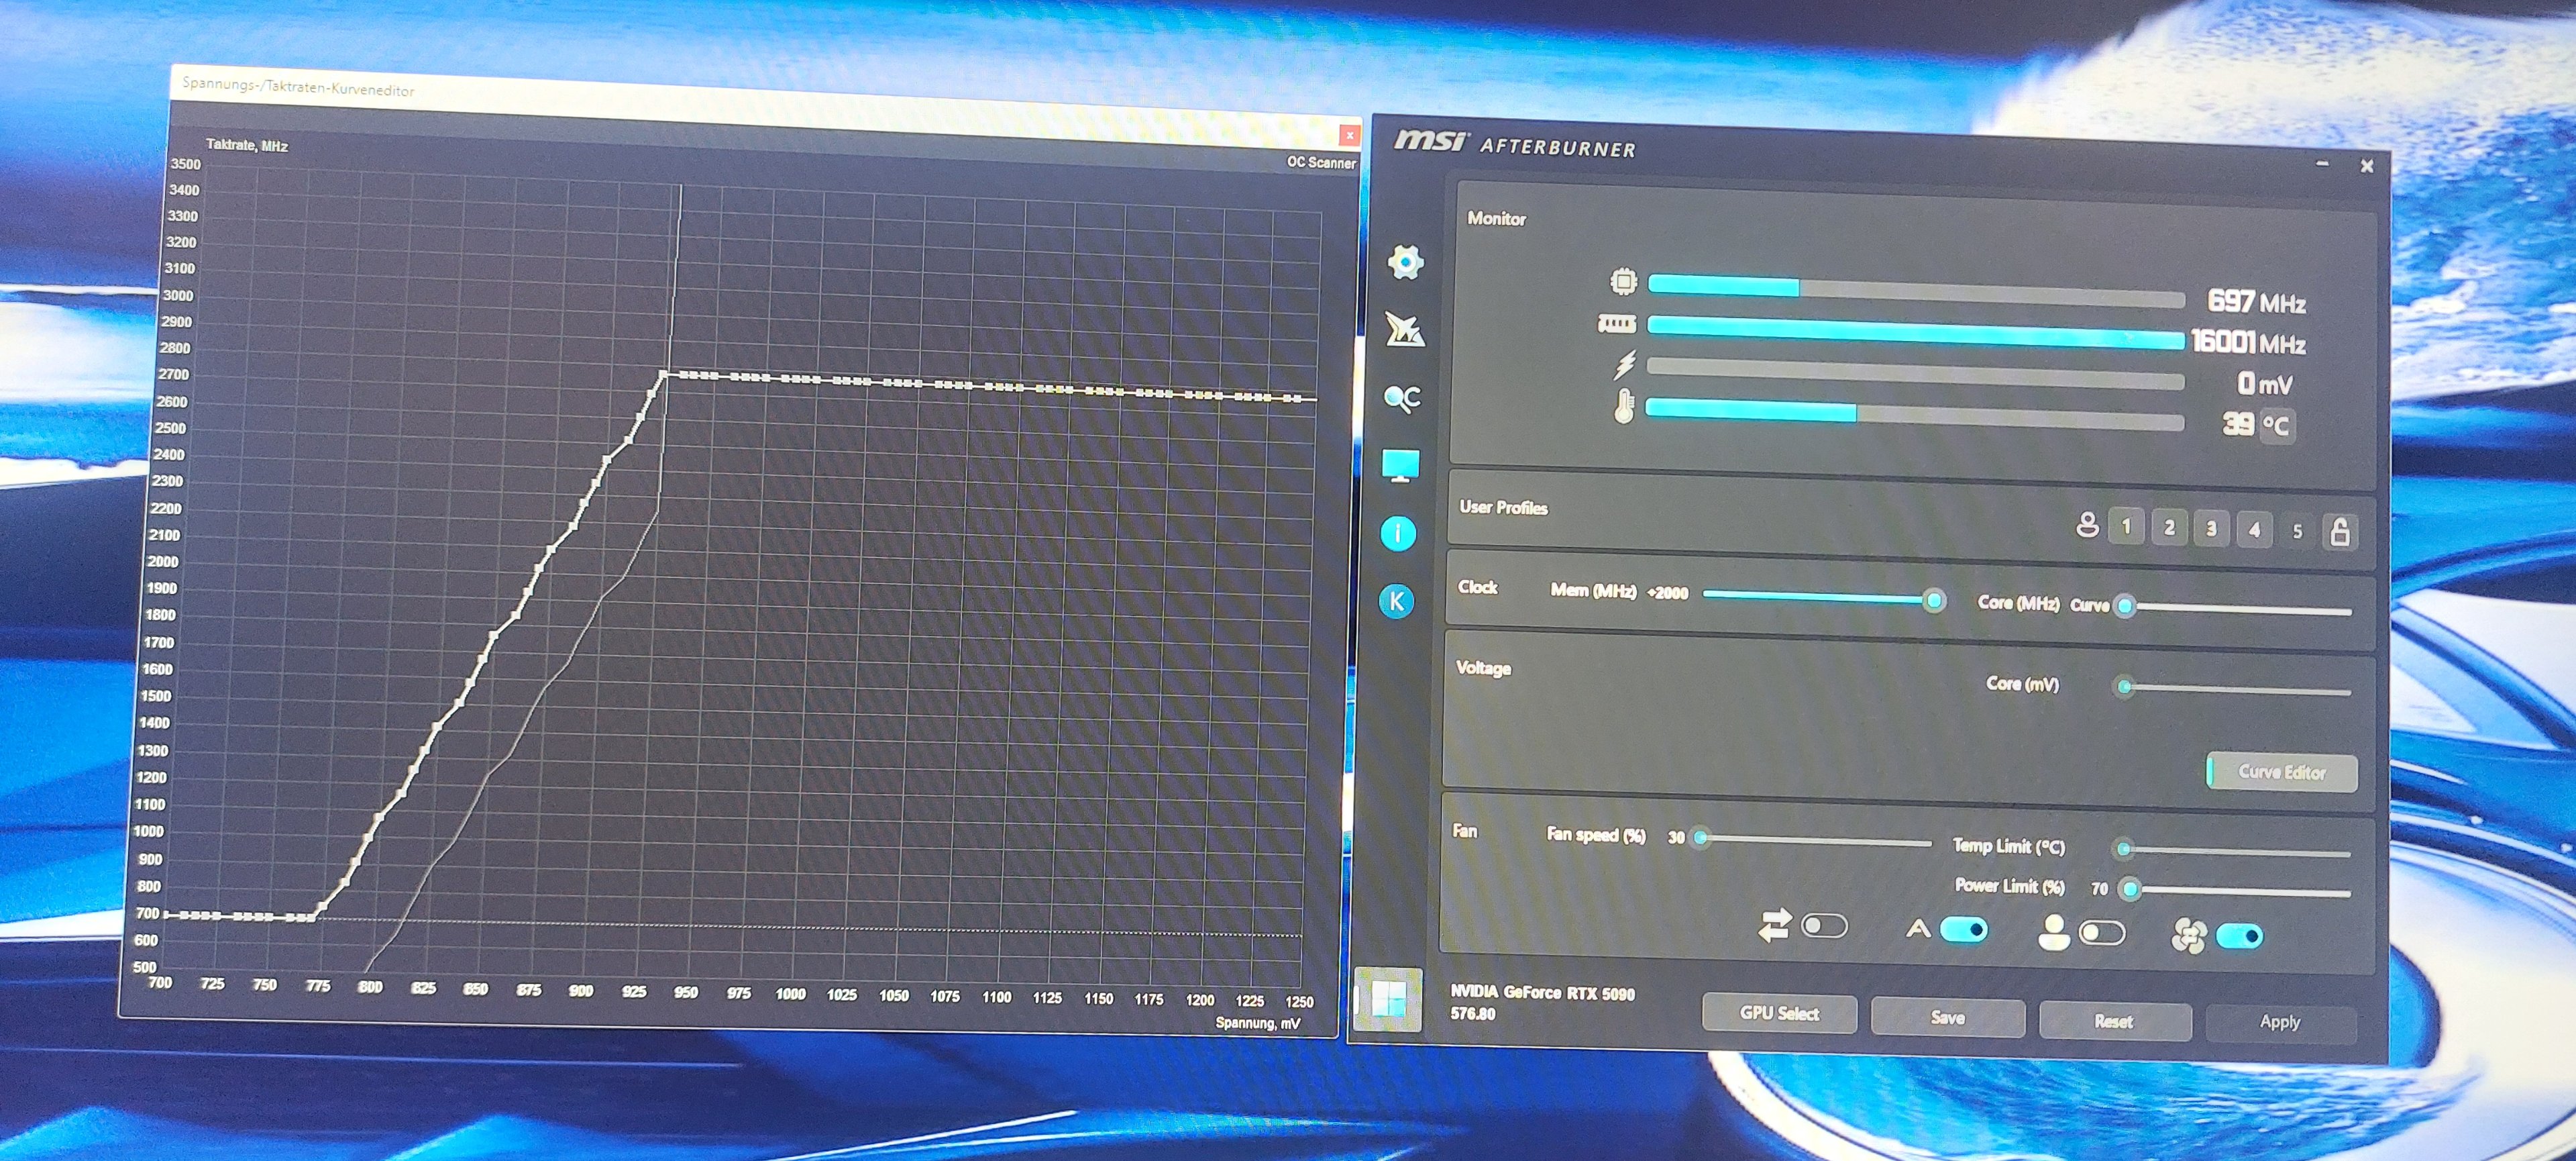Viewport: 2576px width, 1161px height.
Task: Open Afterburner settings gear icon
Action: [1405, 262]
